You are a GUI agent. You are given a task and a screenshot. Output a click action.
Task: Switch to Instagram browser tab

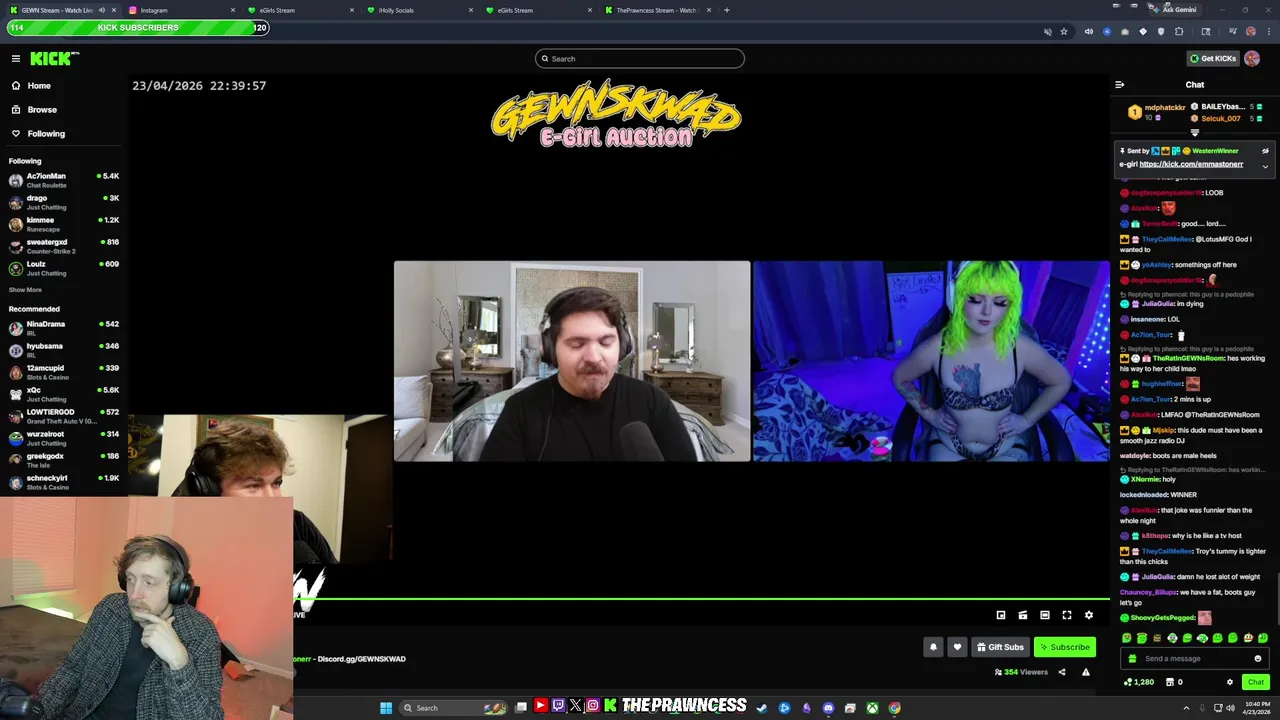(x=180, y=10)
